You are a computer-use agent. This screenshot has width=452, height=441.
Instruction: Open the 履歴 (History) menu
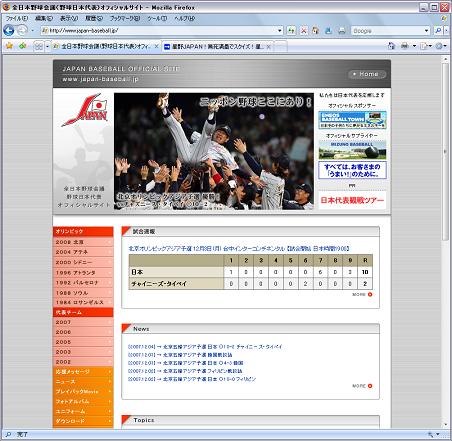[x=94, y=18]
